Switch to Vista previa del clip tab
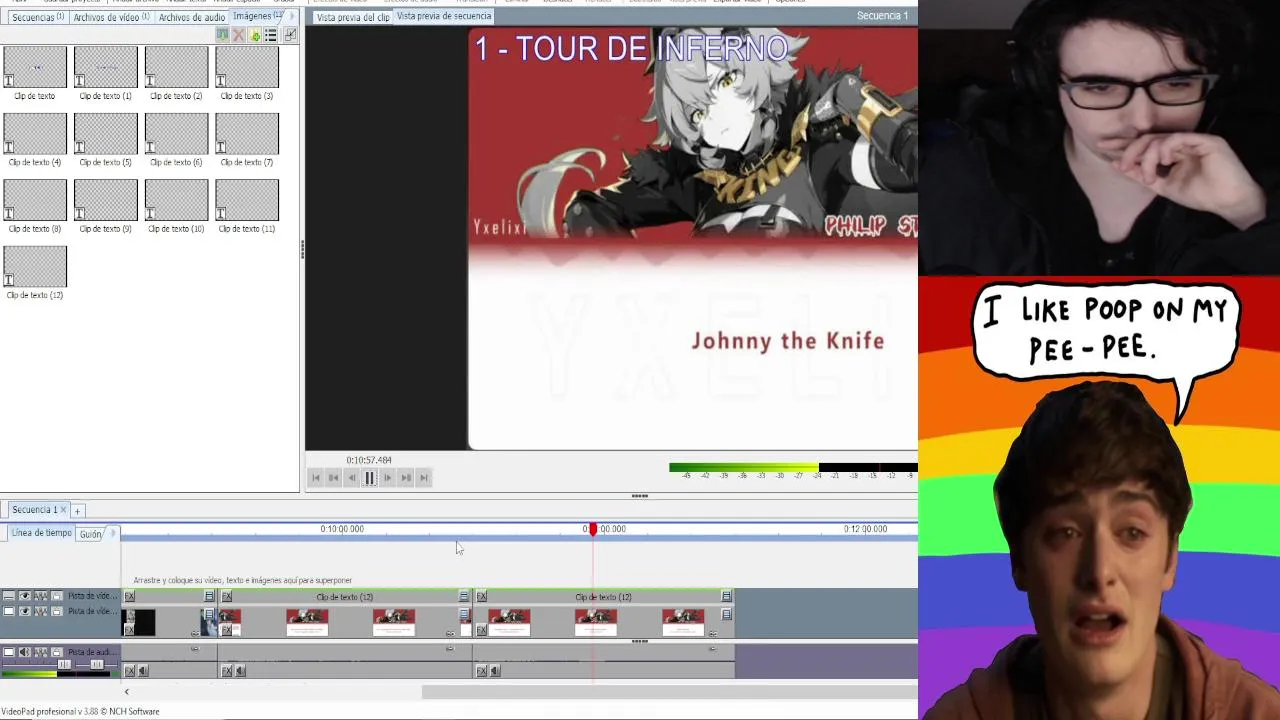This screenshot has width=1280, height=720. pyautogui.click(x=353, y=17)
